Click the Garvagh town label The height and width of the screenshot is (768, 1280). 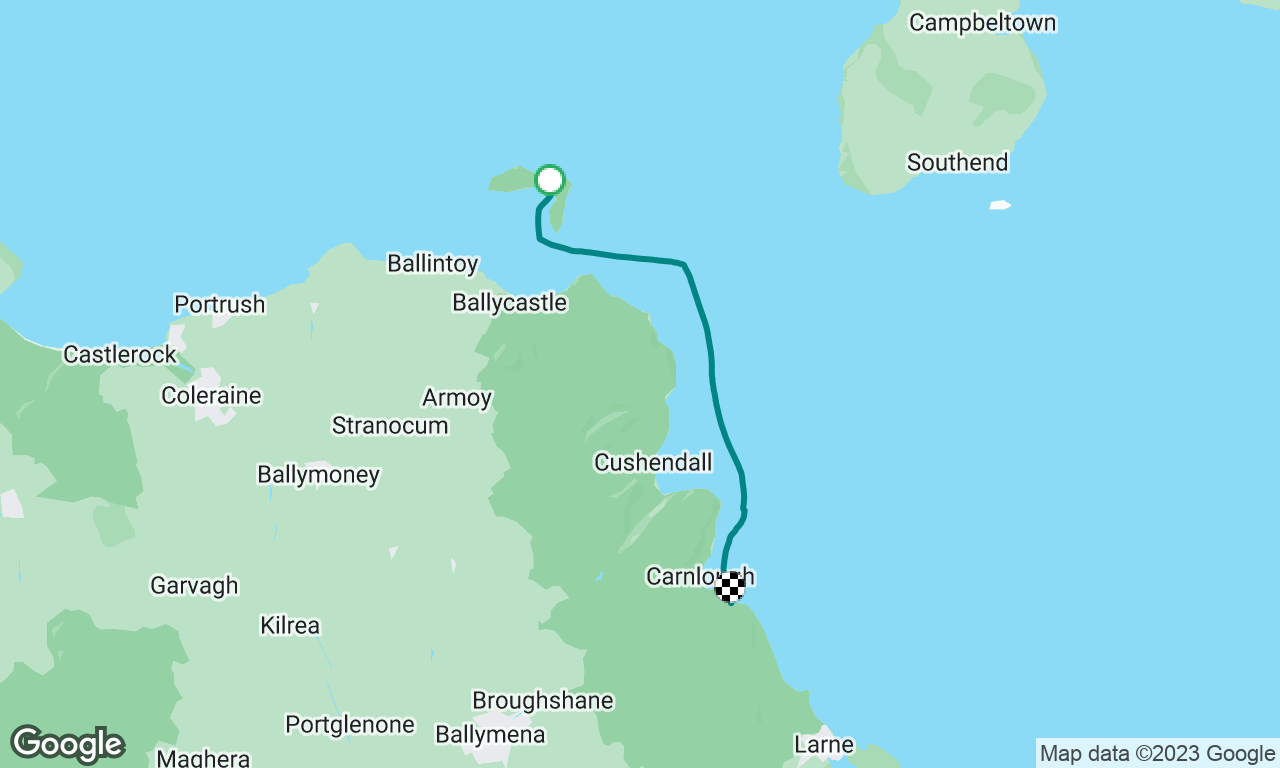click(x=194, y=585)
